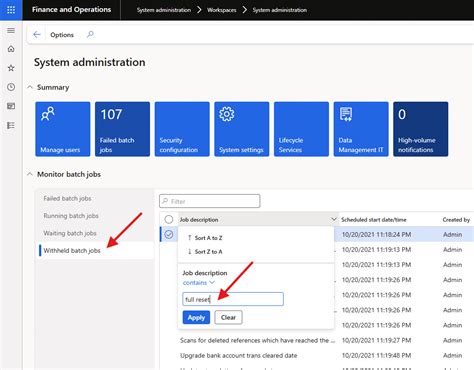The width and height of the screenshot is (474, 370).
Task: Open the Job description column dropdown arrow
Action: (333, 219)
